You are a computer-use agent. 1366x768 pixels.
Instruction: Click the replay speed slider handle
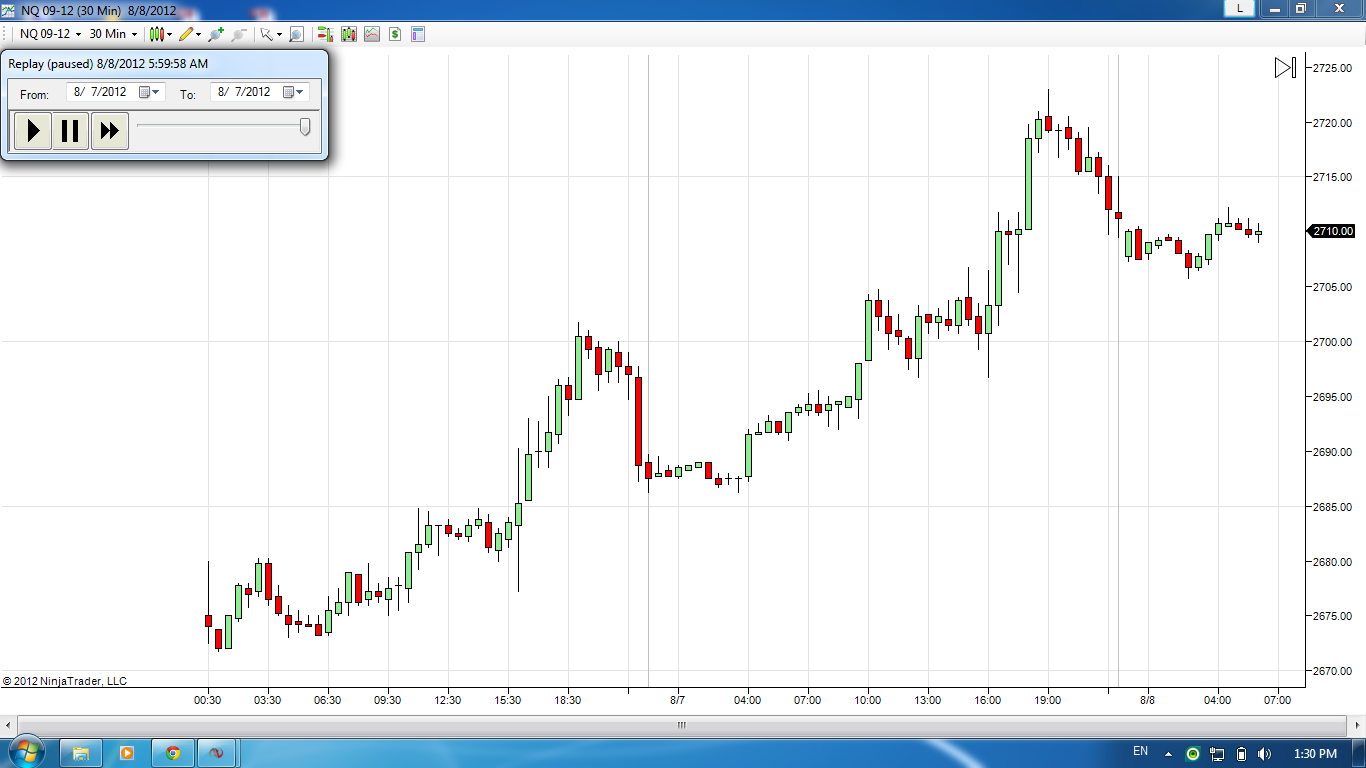[x=305, y=126]
